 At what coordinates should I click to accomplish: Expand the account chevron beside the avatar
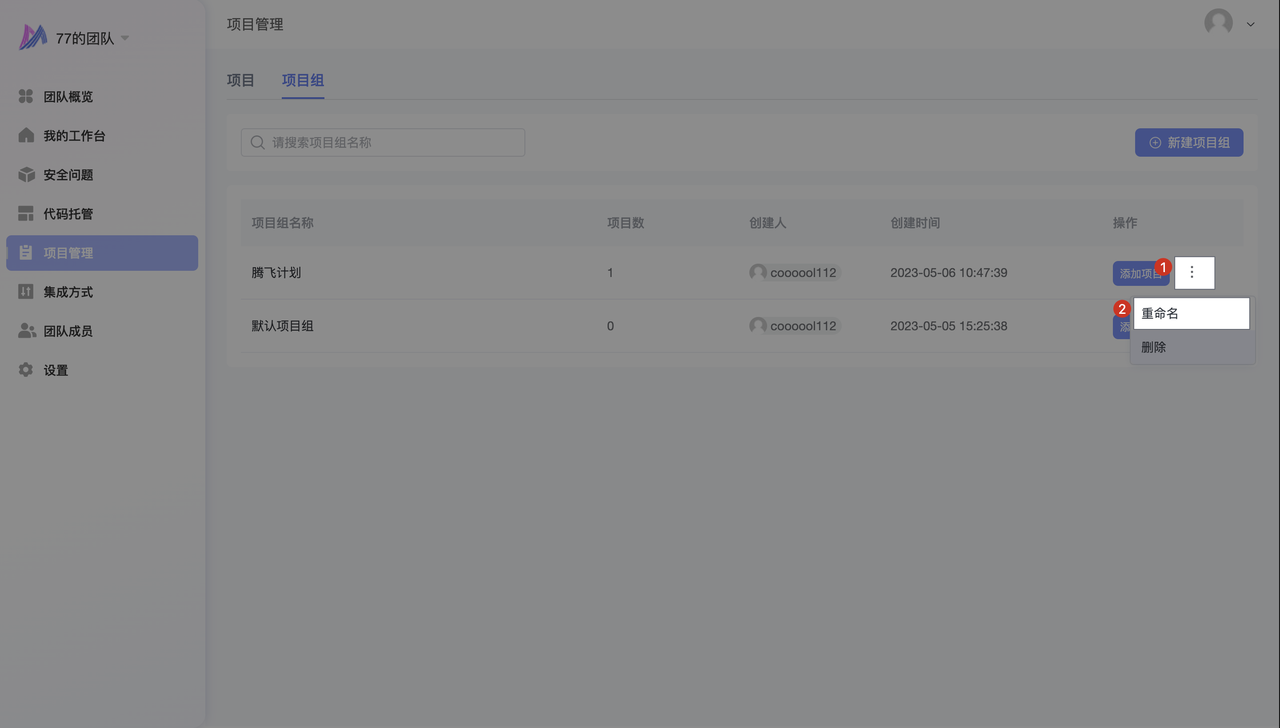pyautogui.click(x=1250, y=24)
